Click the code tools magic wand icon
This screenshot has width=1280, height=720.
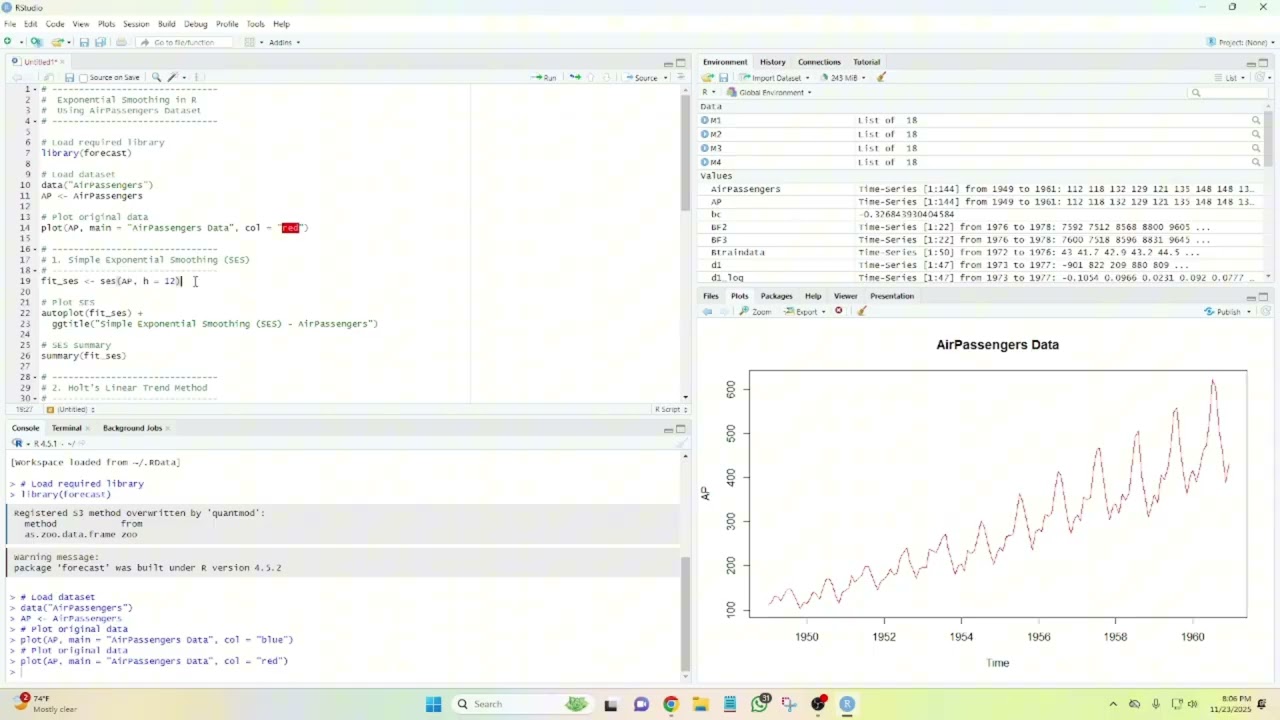(x=173, y=77)
